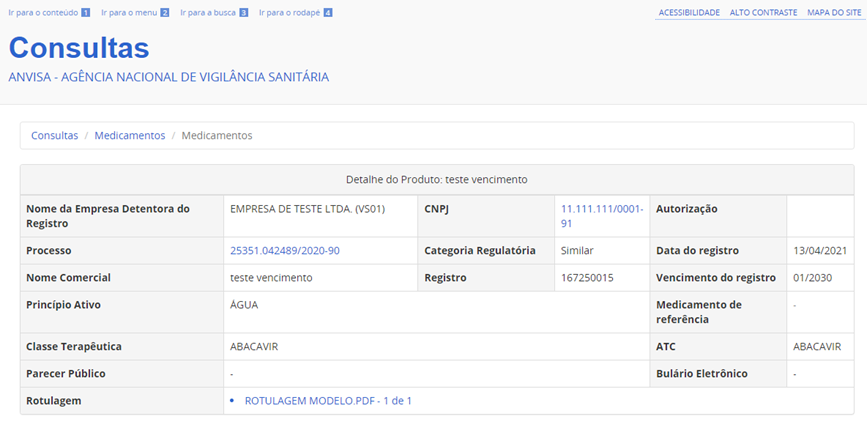Image resolution: width=867 pixels, height=422 pixels.
Task: Click the large 'Consultas' page title
Action: pos(79,48)
